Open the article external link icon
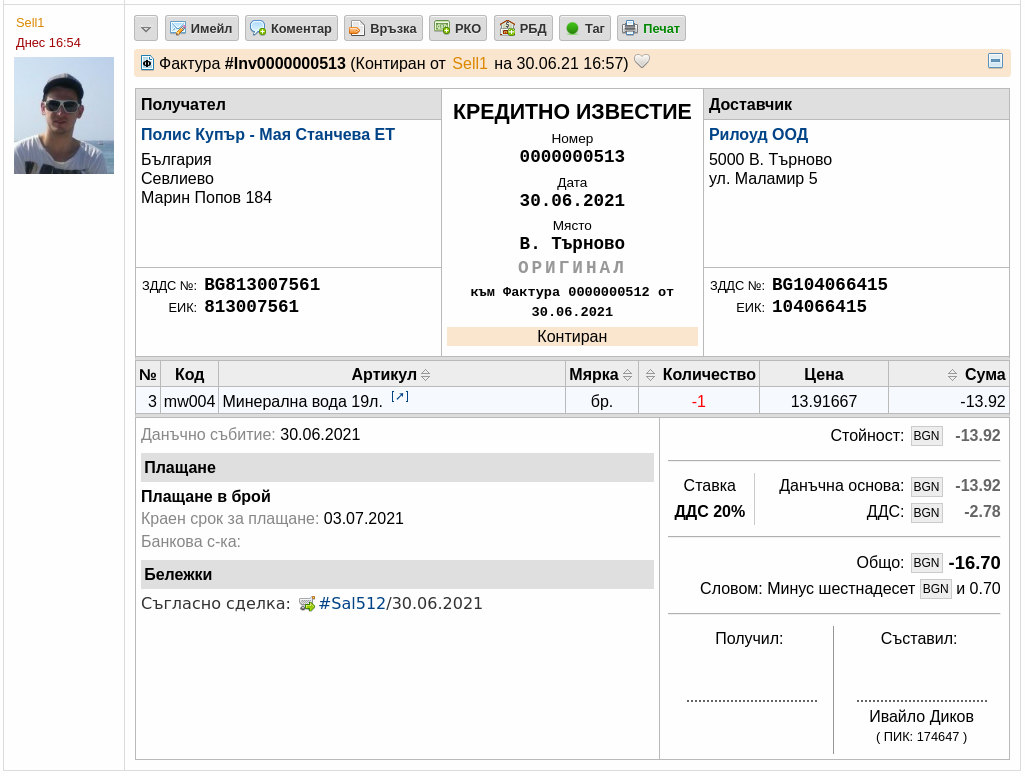The height and width of the screenshot is (774, 1025). coord(399,396)
